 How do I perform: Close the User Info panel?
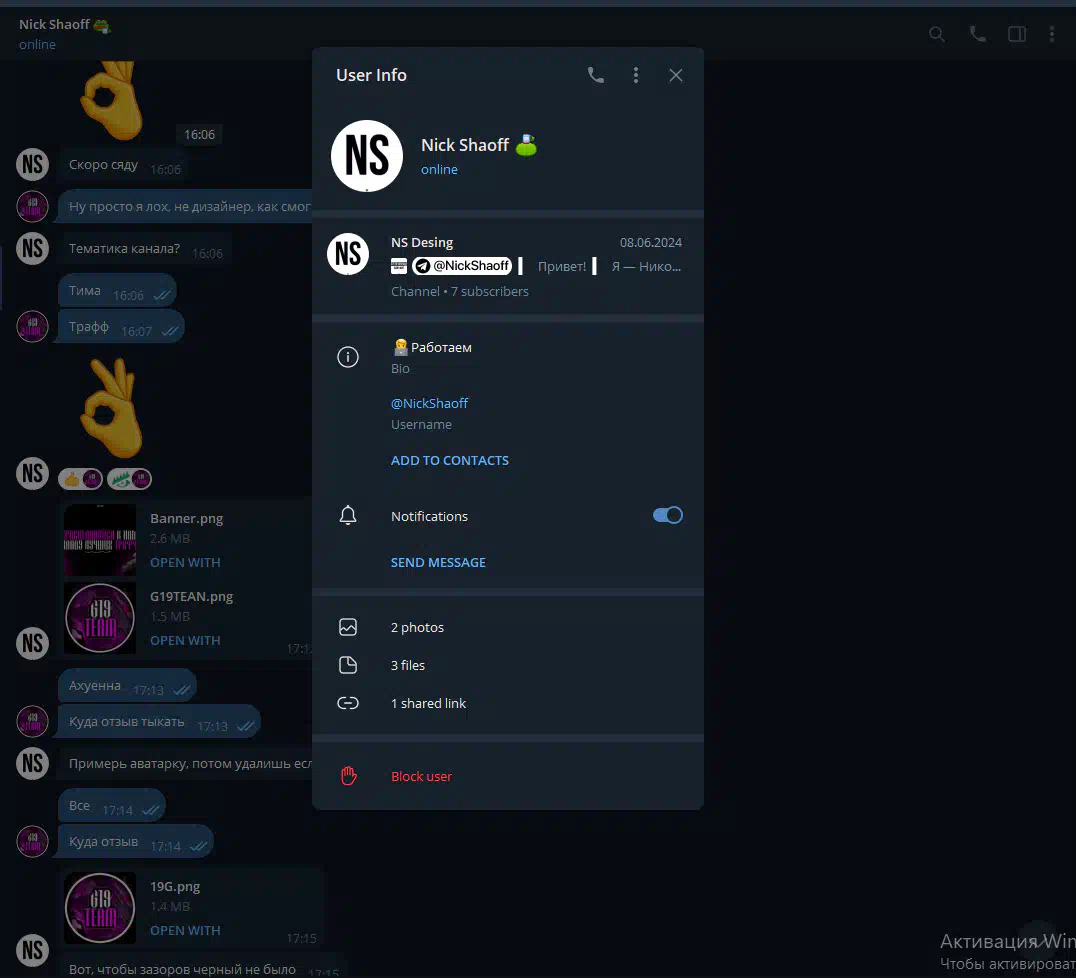[676, 75]
